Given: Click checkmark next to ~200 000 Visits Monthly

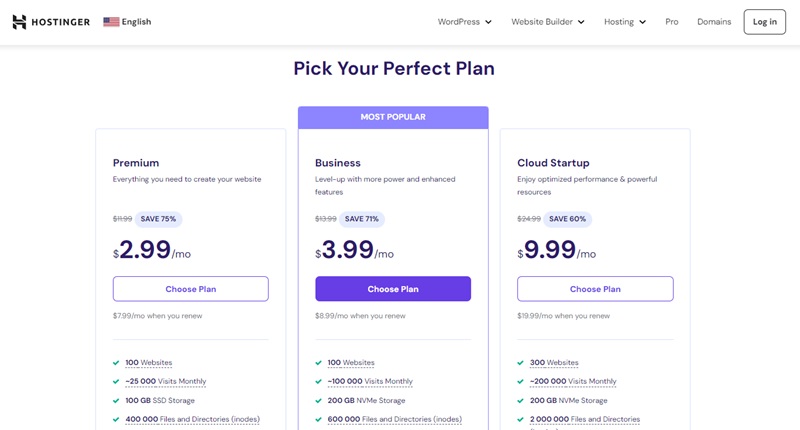Looking at the screenshot, I should [520, 382].
